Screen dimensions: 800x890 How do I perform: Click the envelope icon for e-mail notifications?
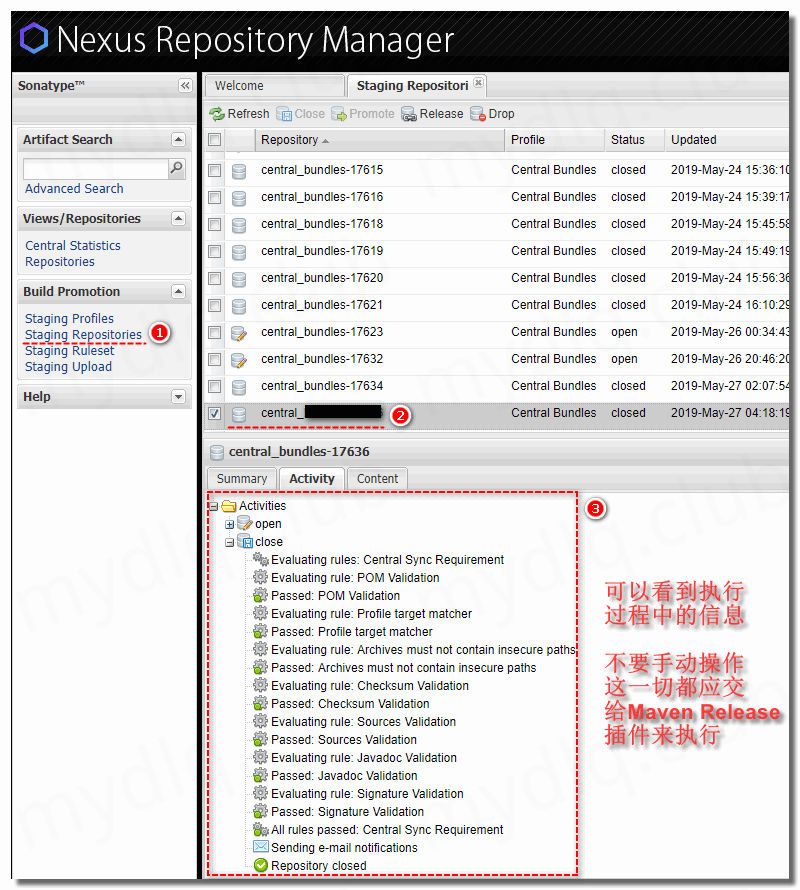[261, 847]
